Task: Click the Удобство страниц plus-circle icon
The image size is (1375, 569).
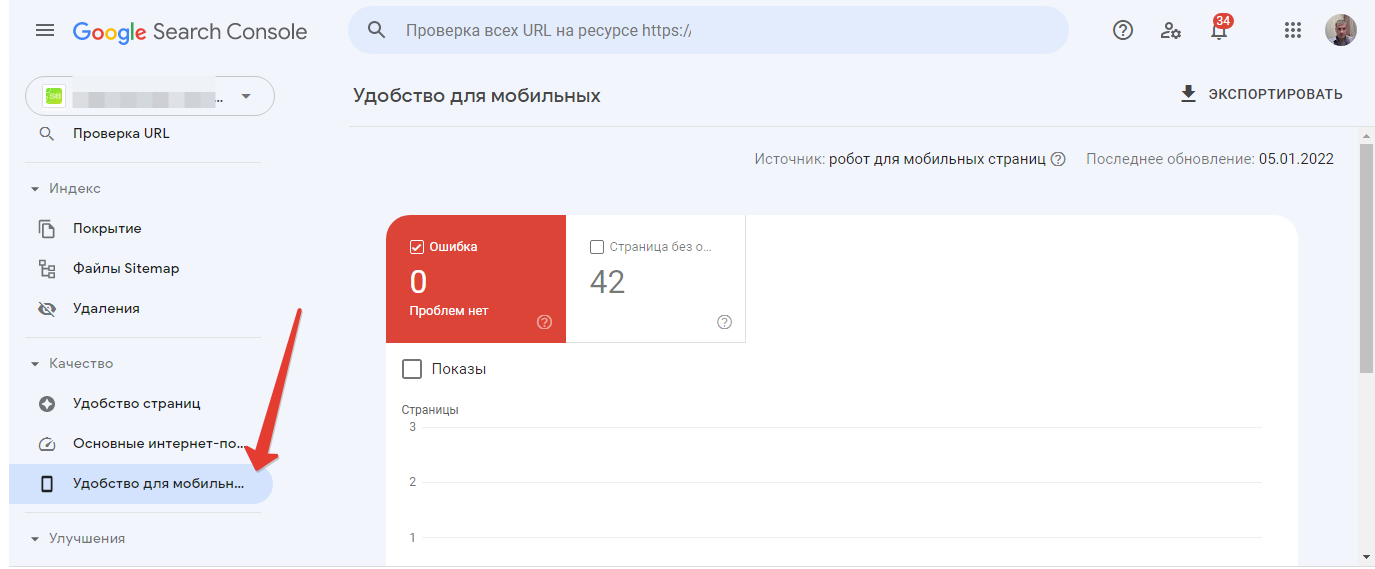Action: point(46,404)
